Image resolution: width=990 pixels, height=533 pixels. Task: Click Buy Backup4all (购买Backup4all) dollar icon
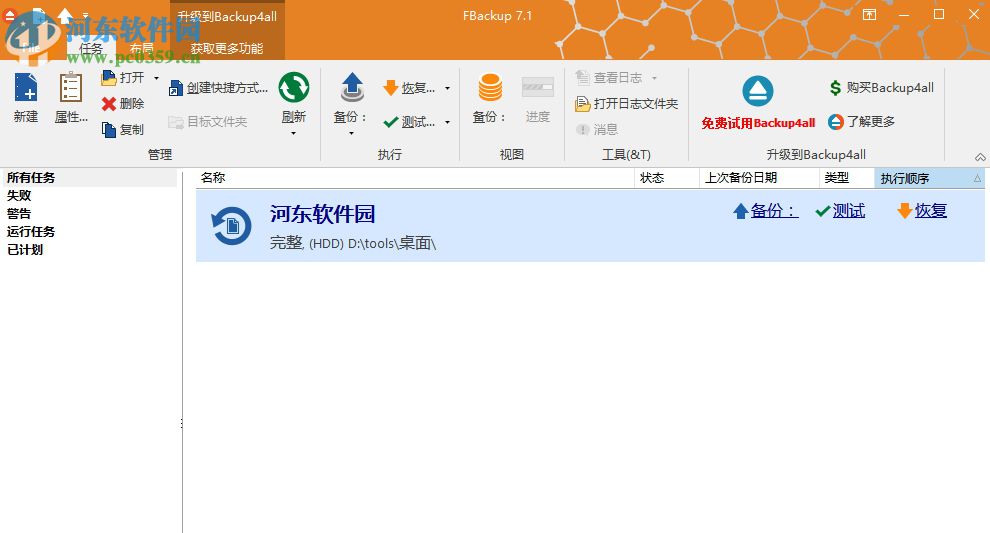point(835,88)
